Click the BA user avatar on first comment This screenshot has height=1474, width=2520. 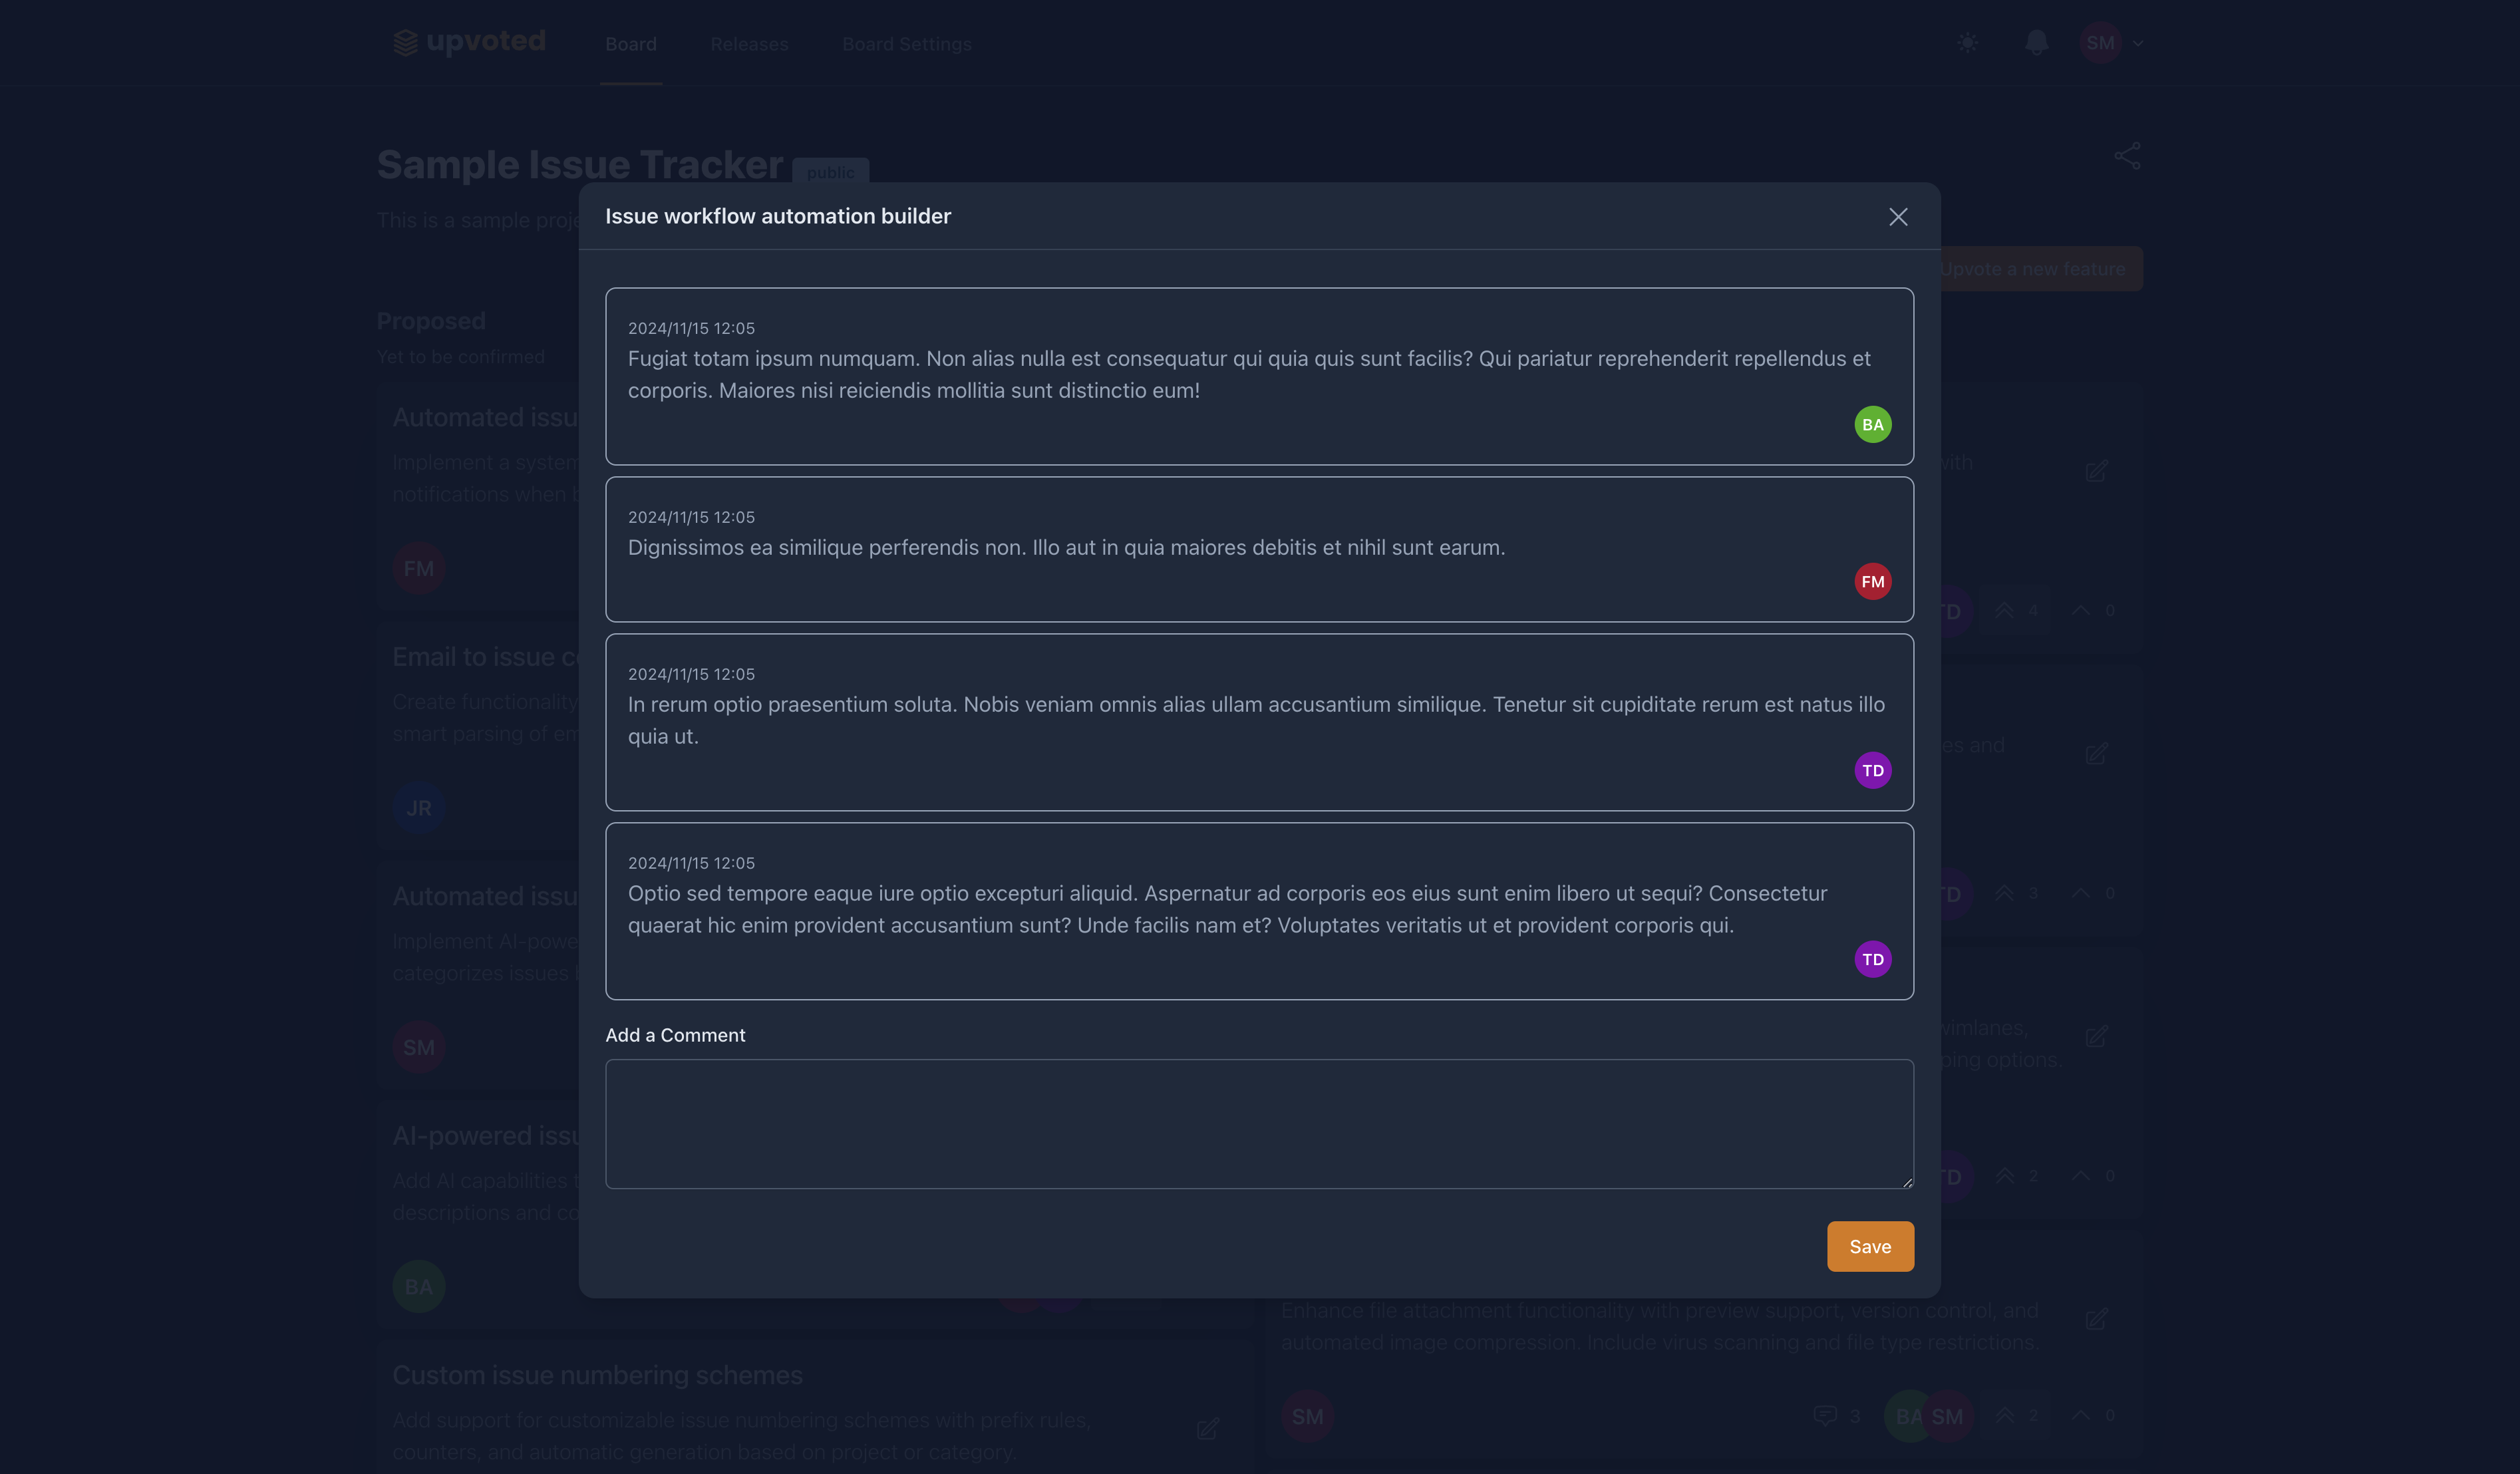coord(1873,423)
